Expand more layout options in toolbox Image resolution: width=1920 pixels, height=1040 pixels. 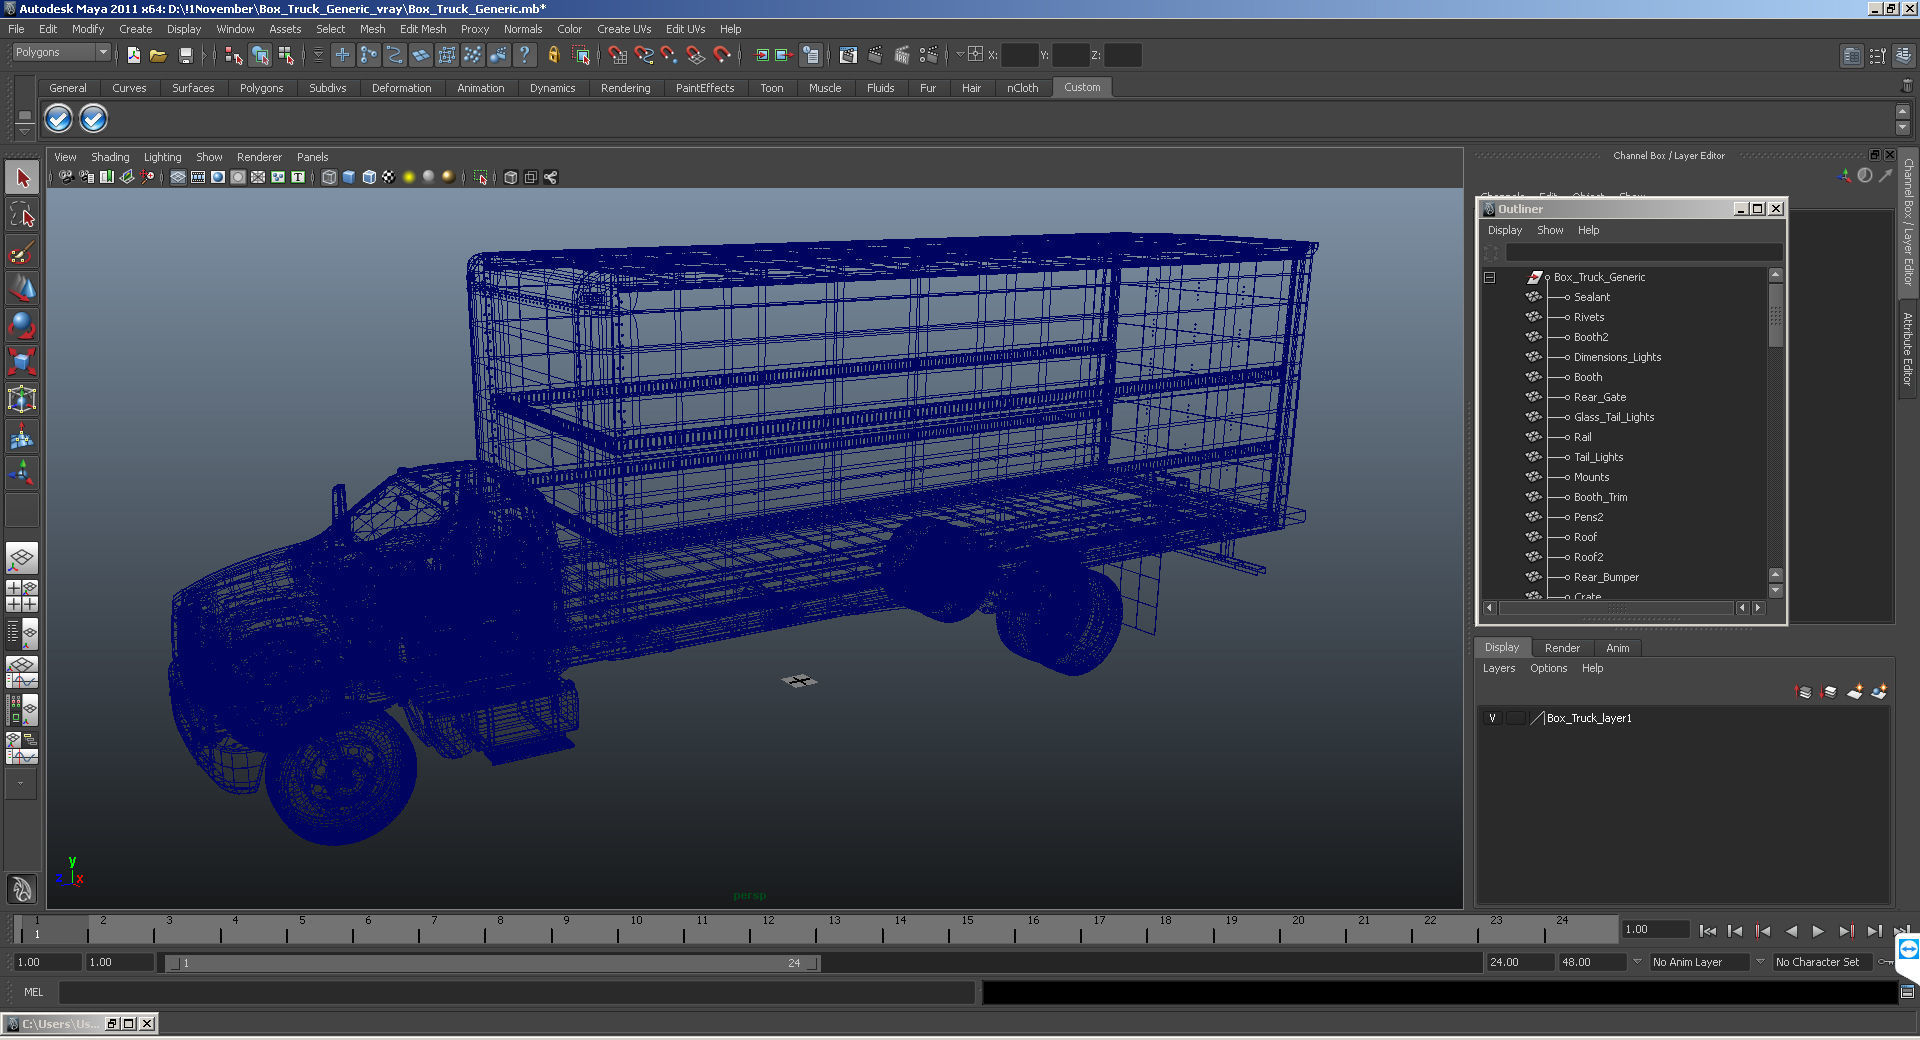21,784
